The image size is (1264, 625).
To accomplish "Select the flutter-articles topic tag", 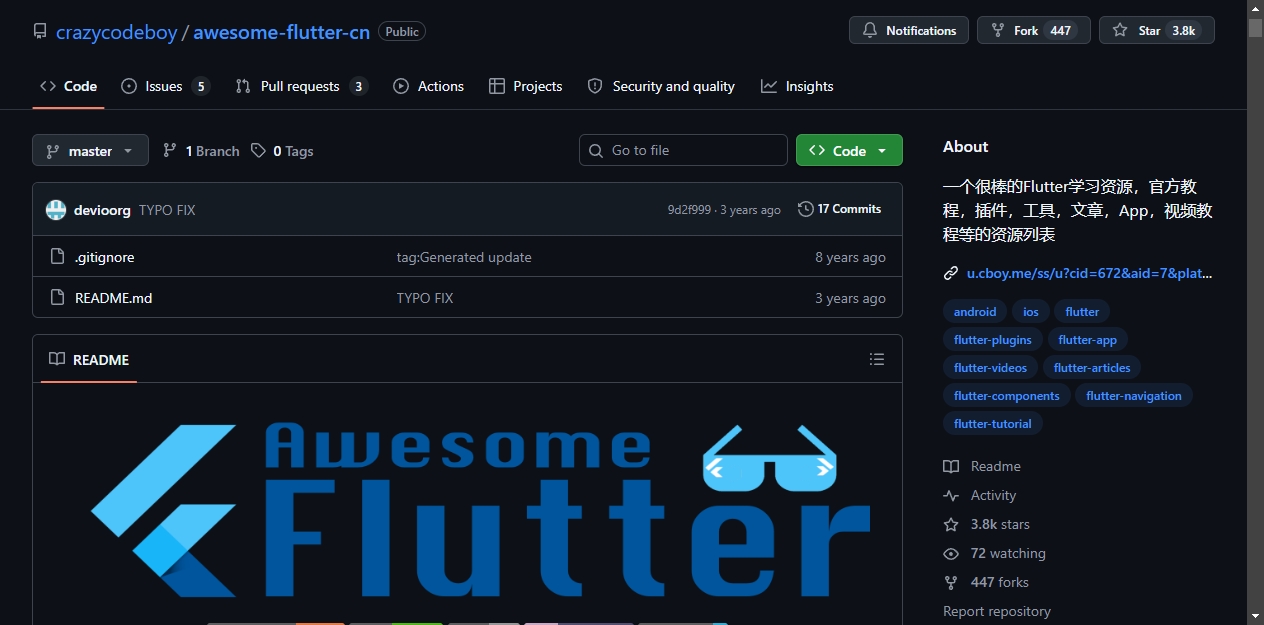I will click(x=1092, y=368).
